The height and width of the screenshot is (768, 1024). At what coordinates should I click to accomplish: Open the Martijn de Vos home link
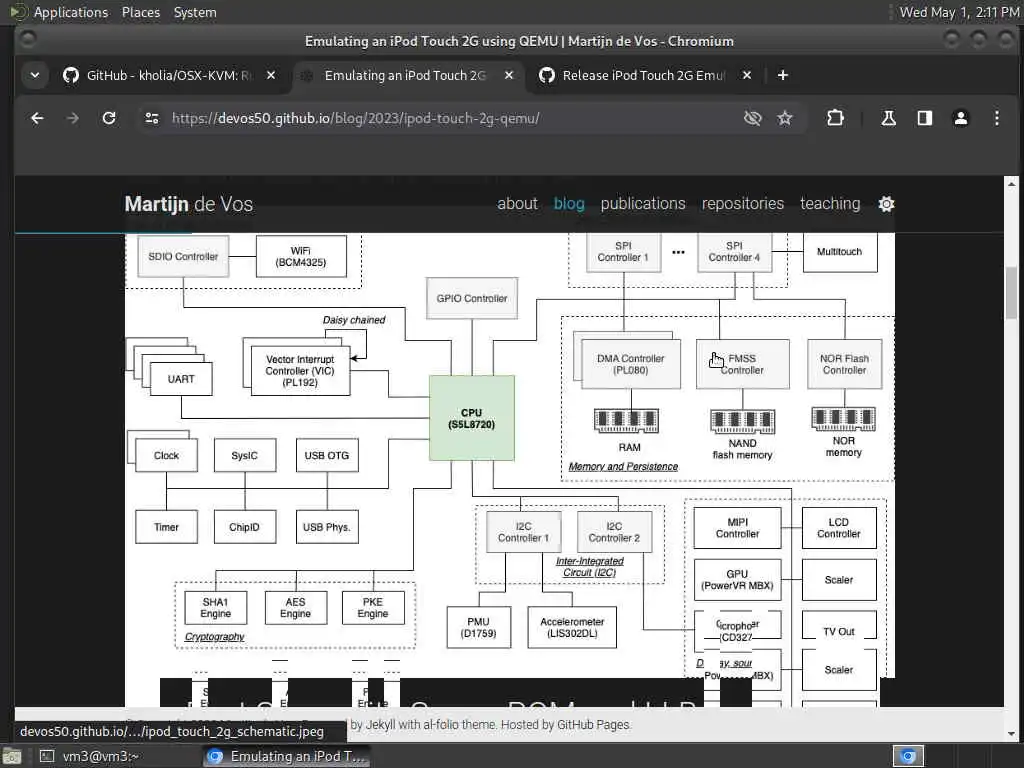(x=189, y=204)
